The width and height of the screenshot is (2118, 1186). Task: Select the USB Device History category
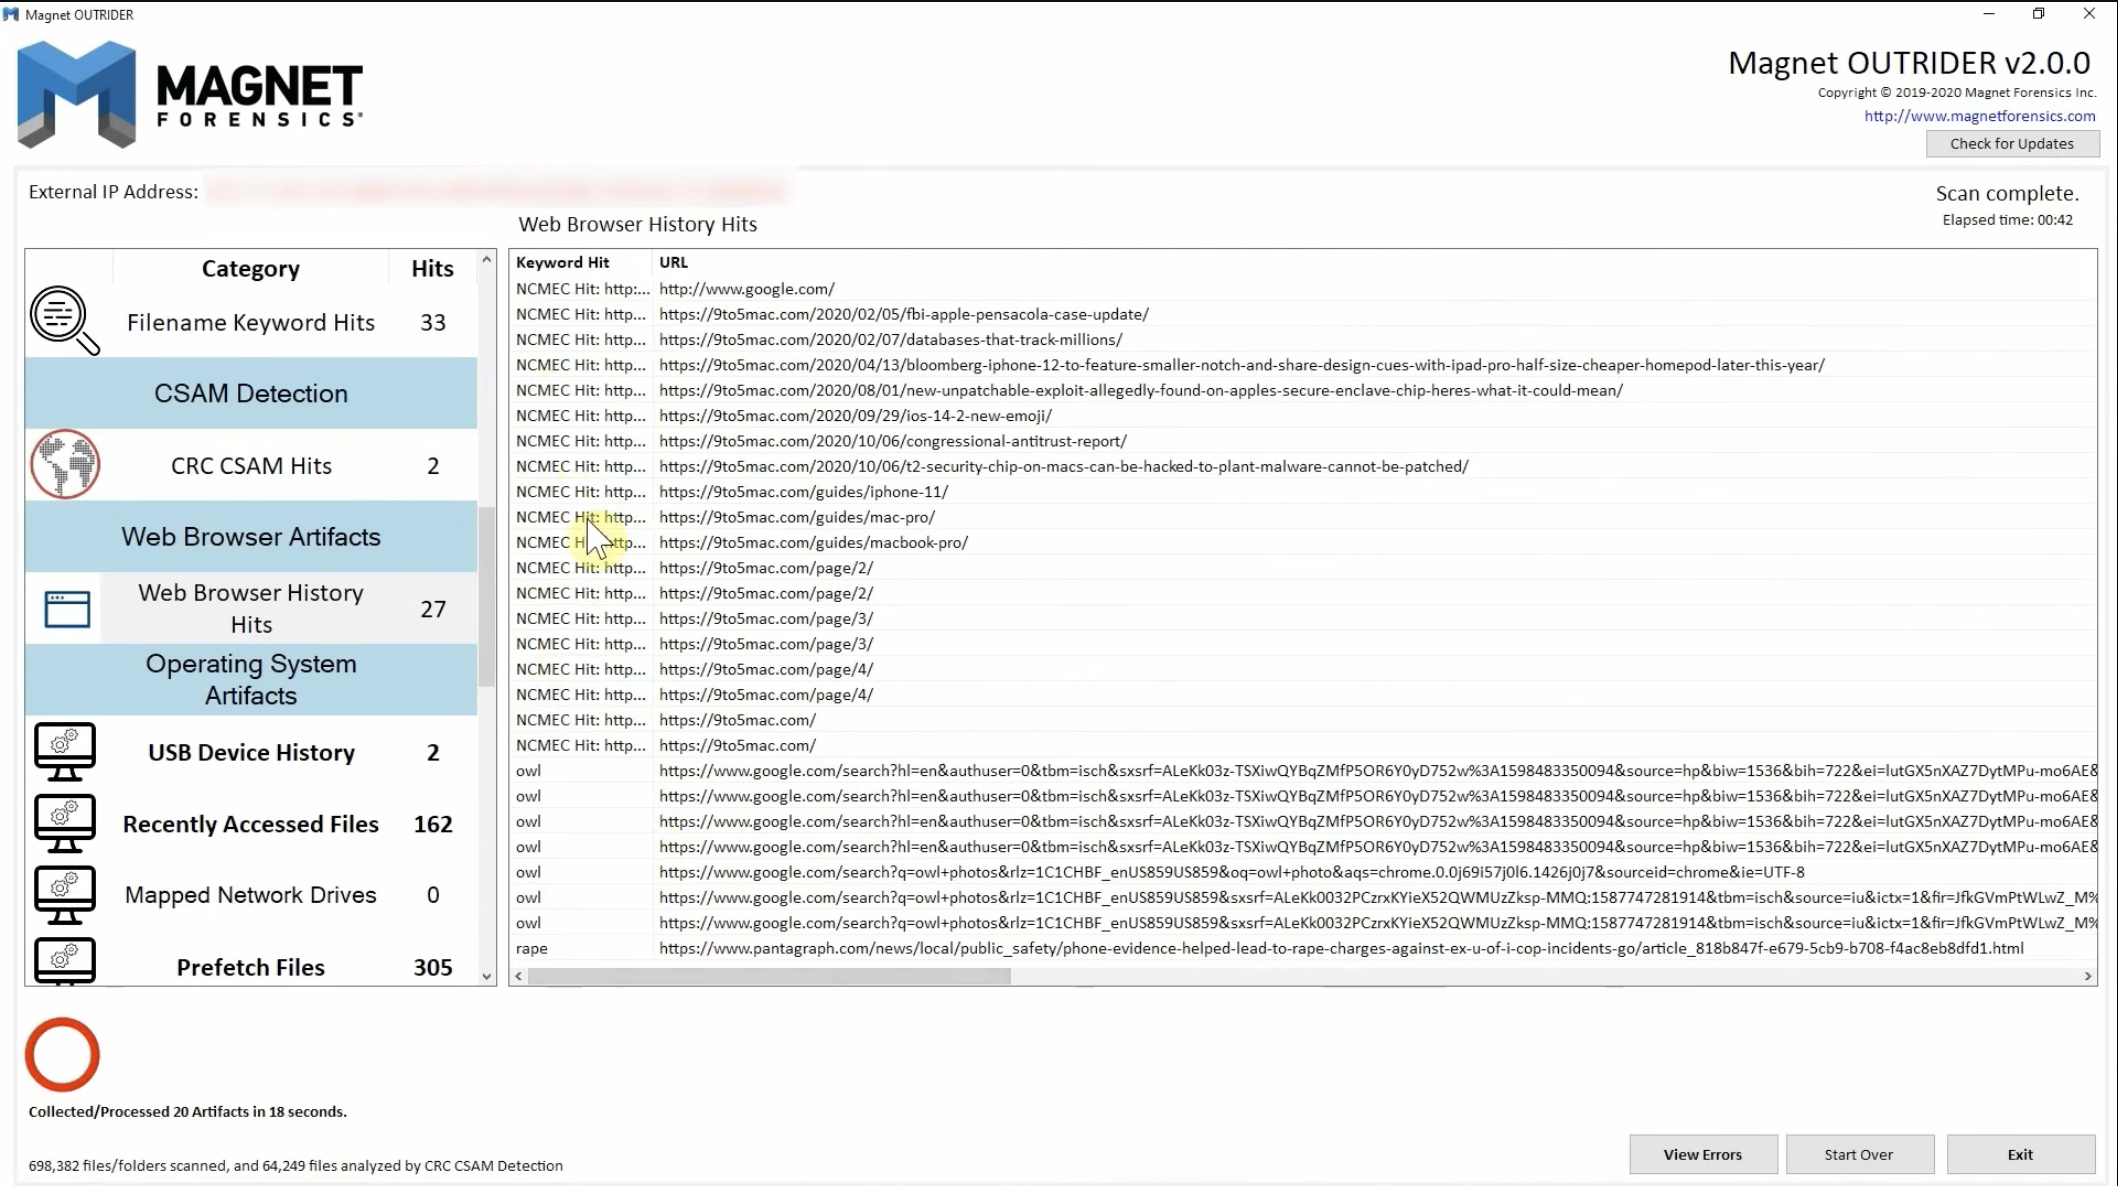[x=251, y=752]
